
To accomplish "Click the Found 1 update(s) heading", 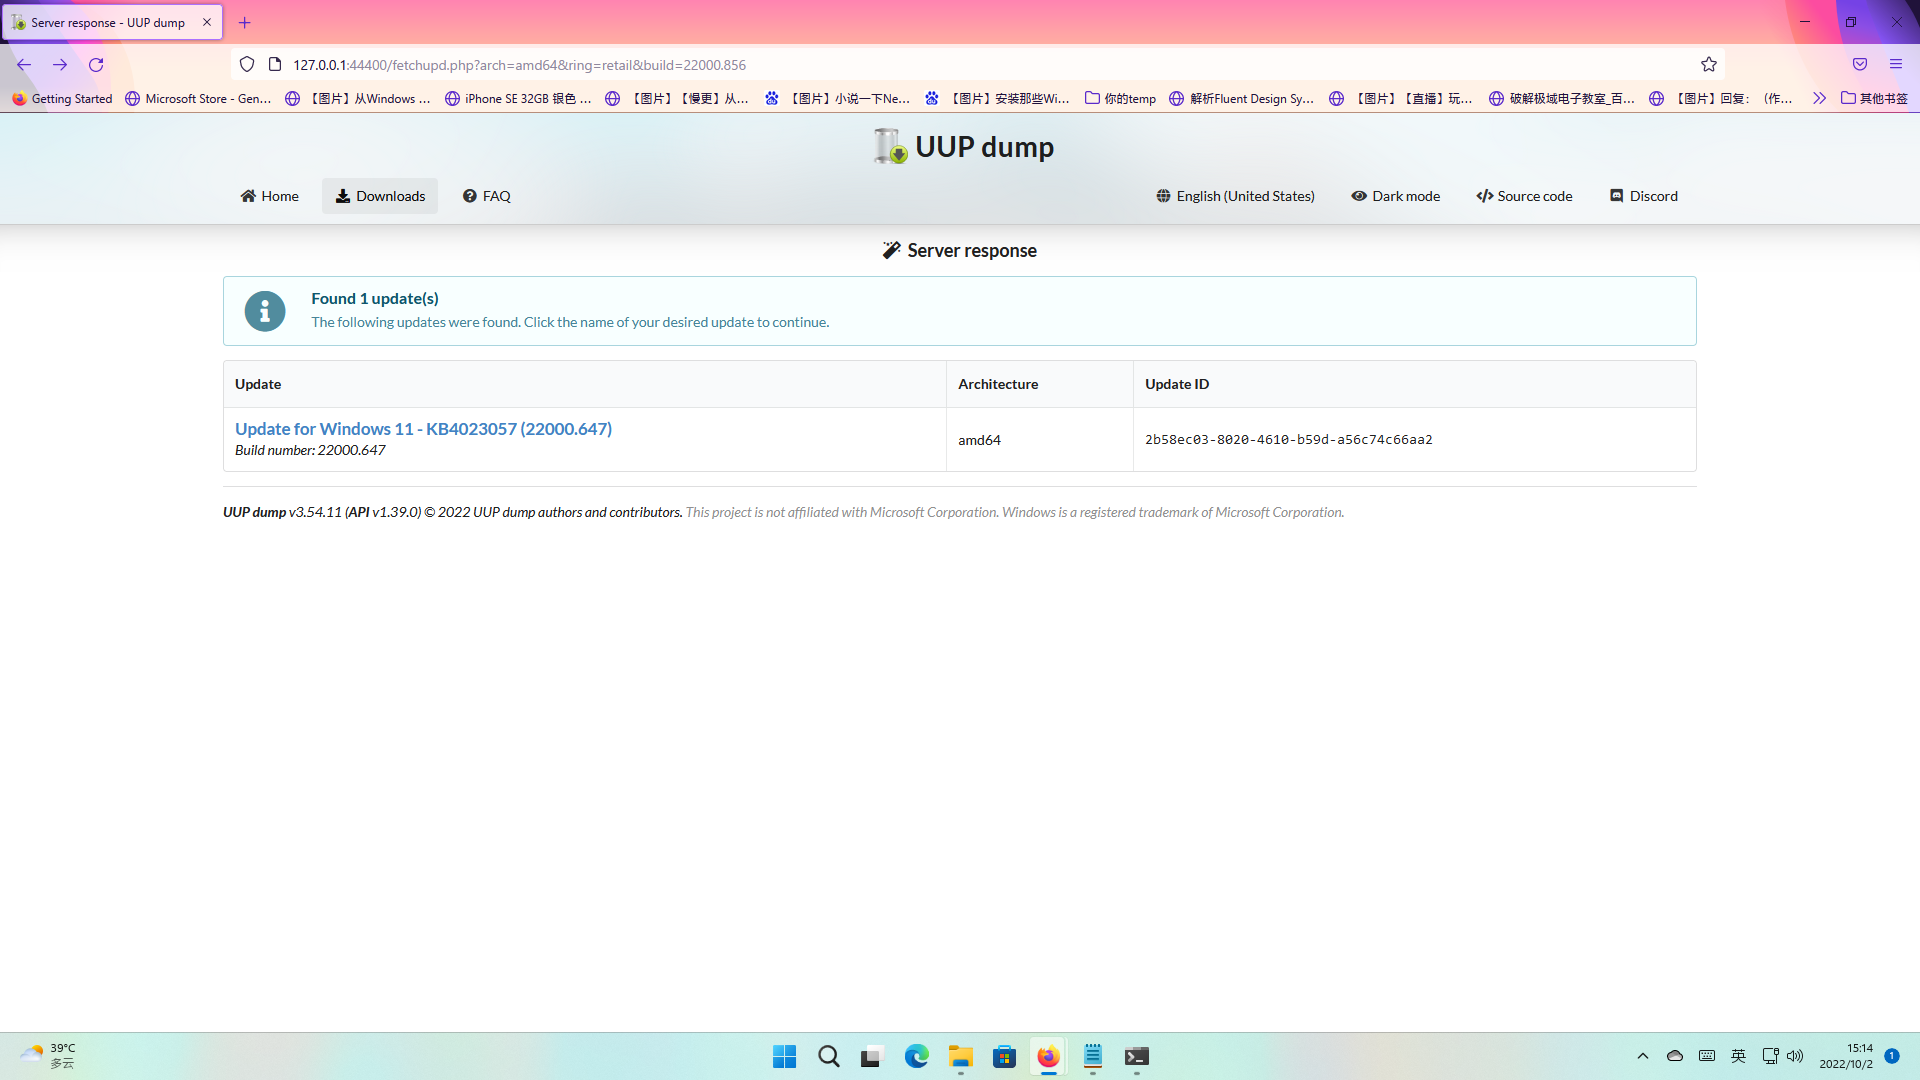I will 375,298.
